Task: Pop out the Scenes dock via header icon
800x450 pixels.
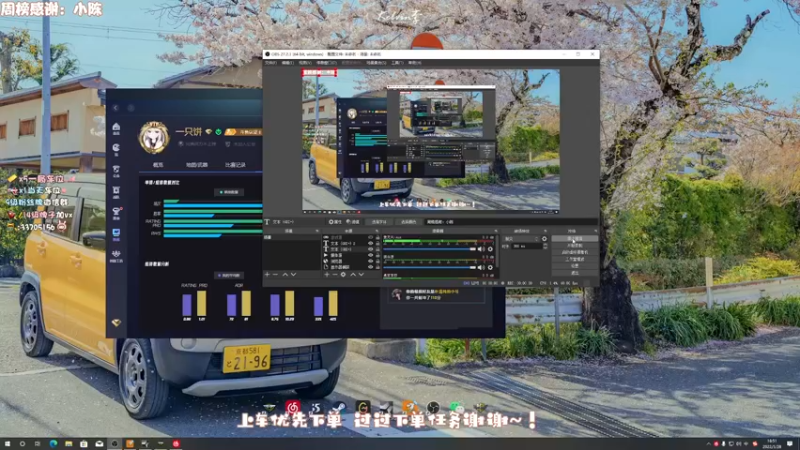Action: (x=317, y=231)
